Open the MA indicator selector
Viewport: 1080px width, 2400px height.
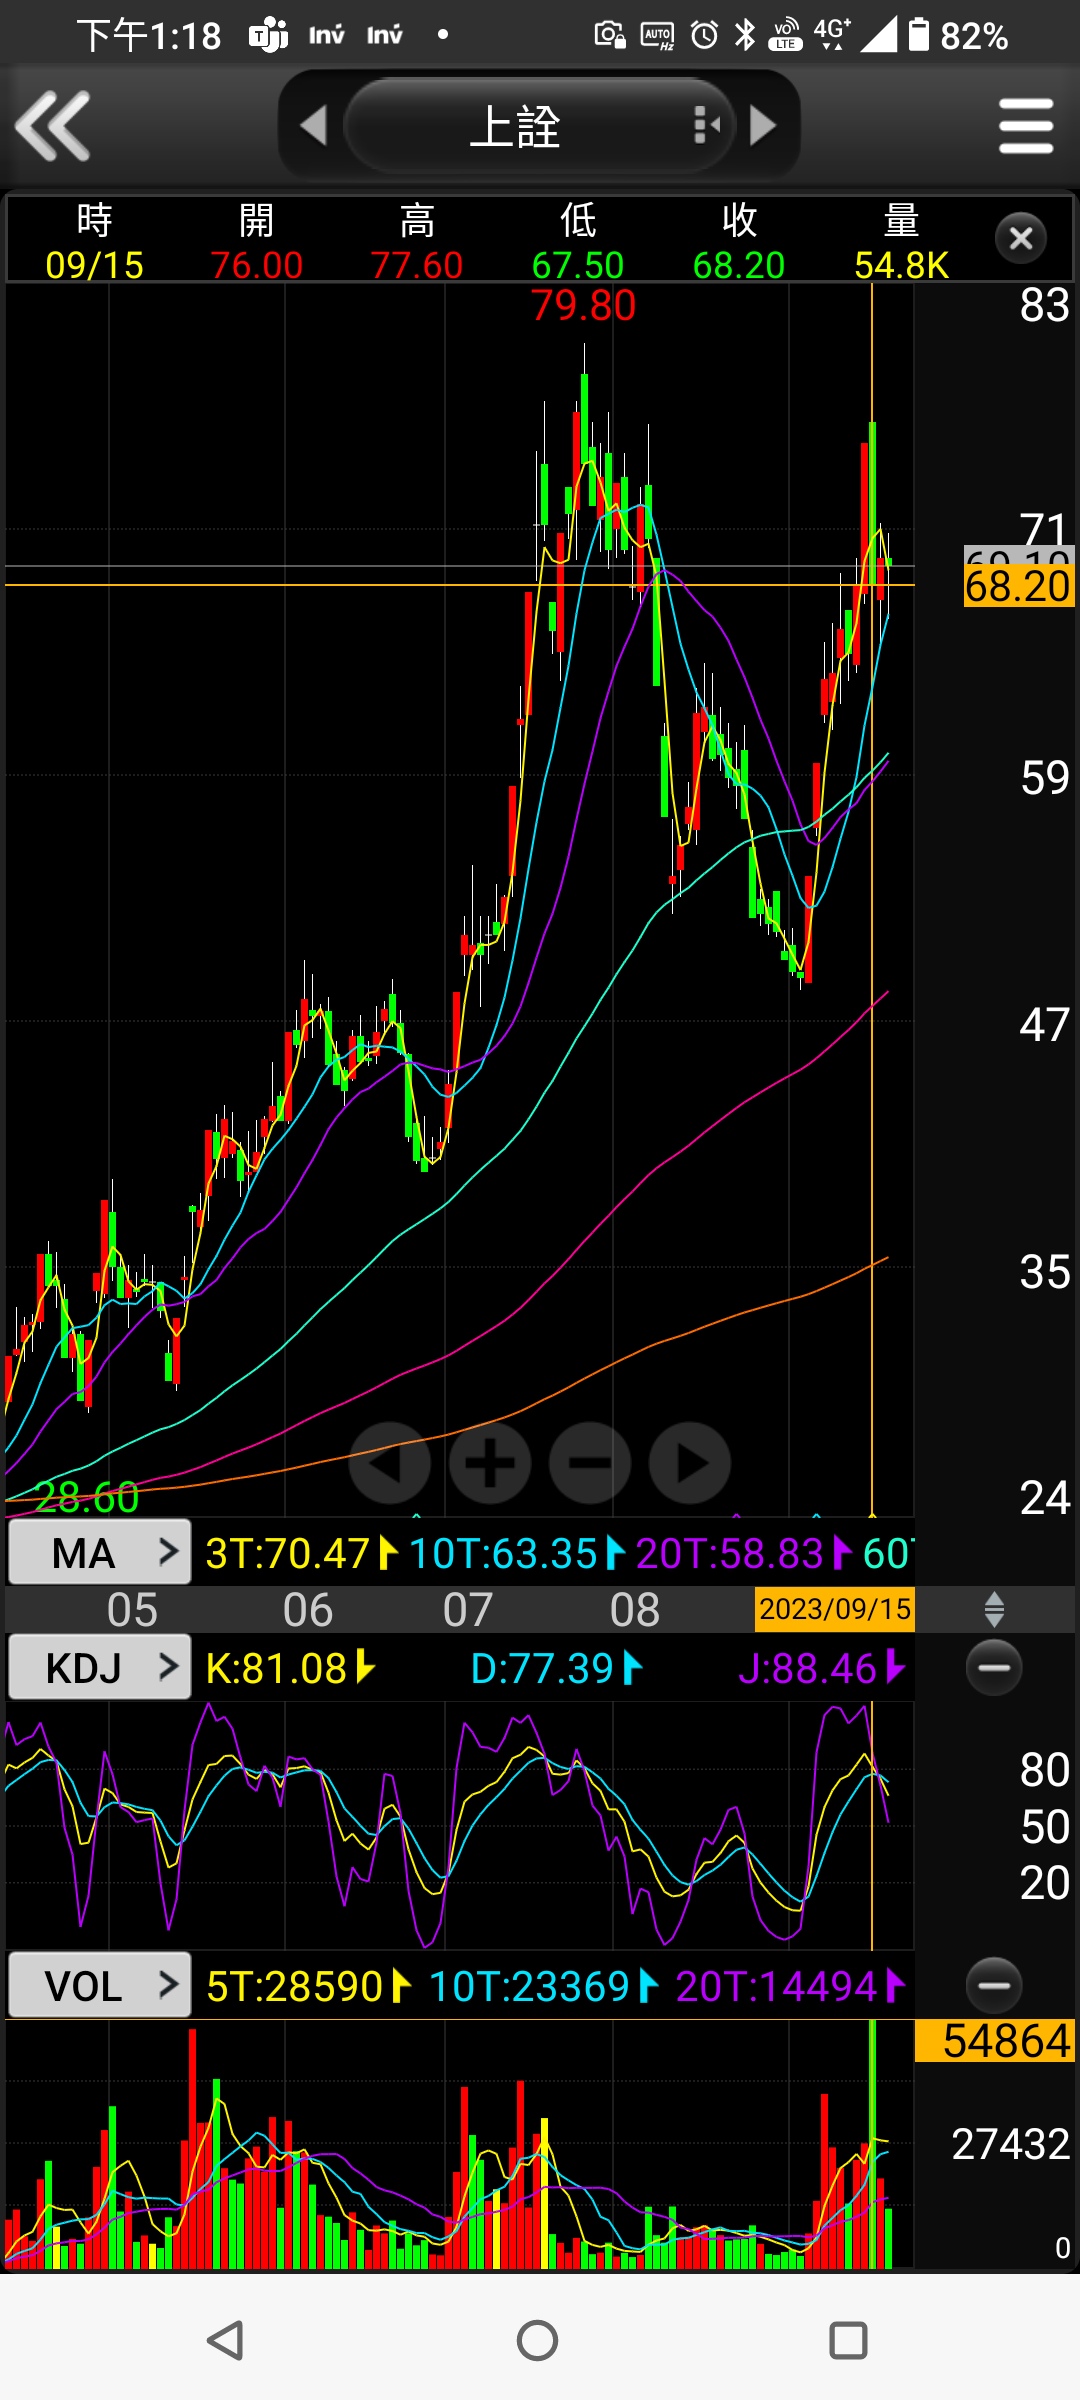pos(99,1553)
